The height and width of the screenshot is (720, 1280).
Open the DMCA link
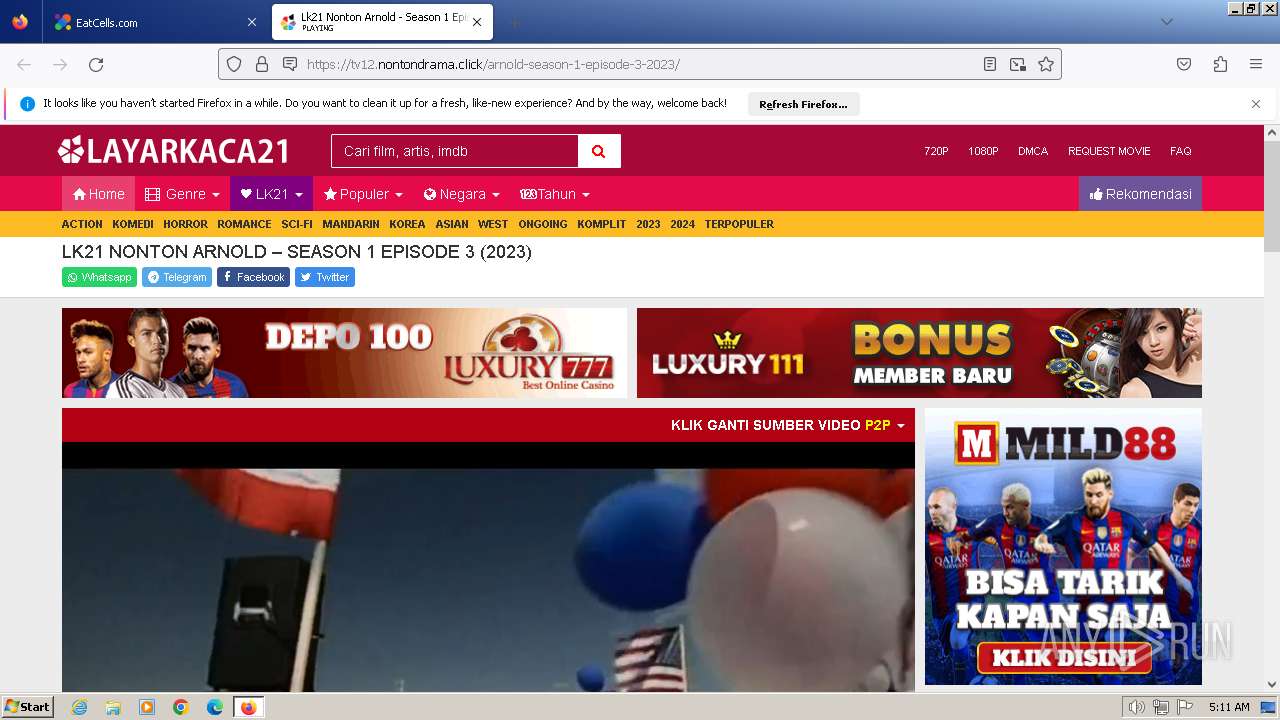1033,151
